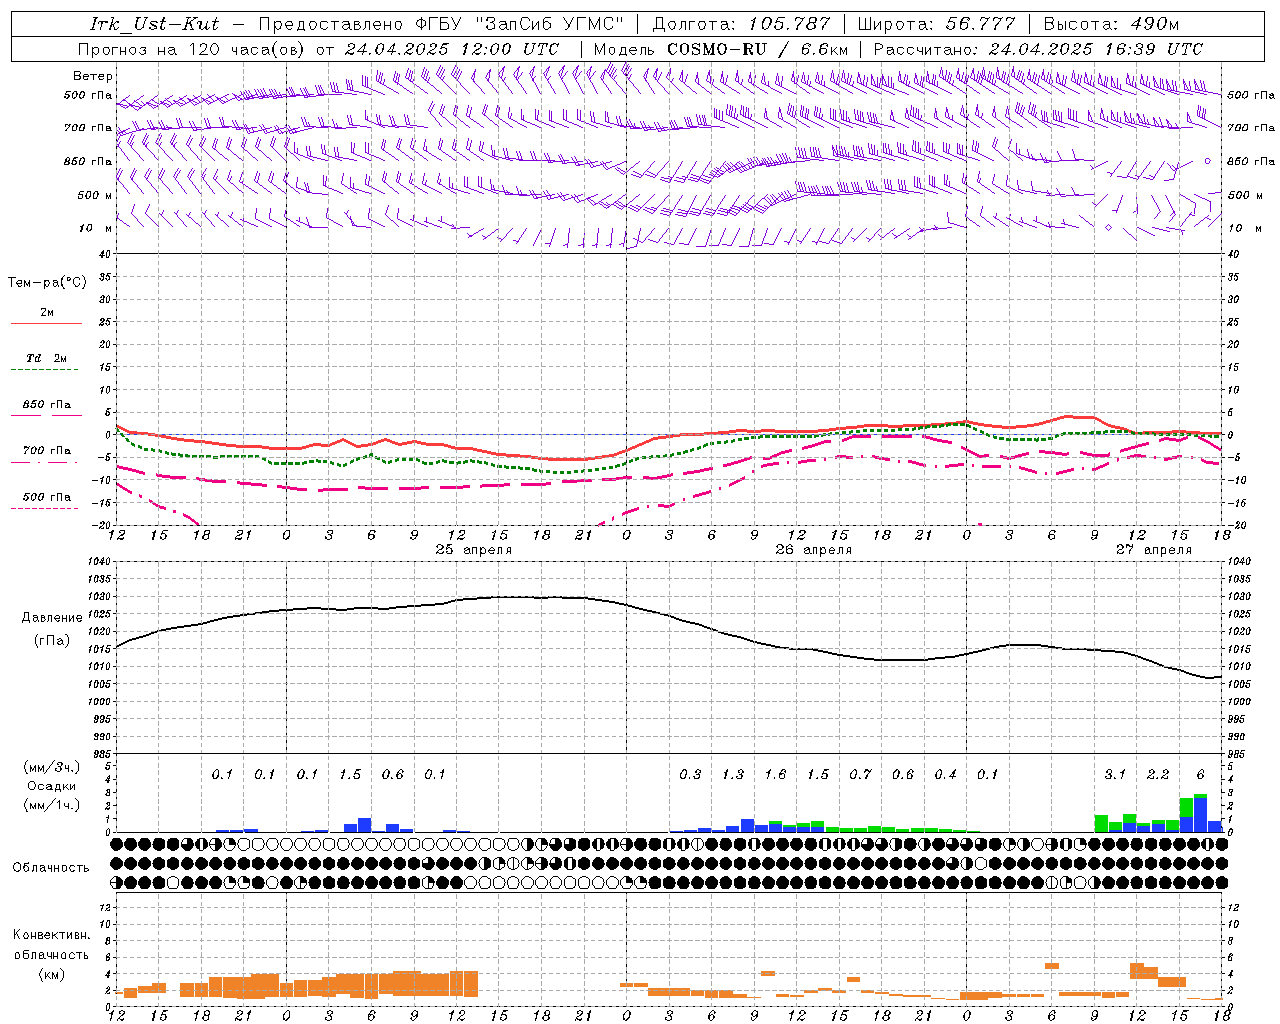Select the (мм/3ч.) unit label

coord(52,767)
